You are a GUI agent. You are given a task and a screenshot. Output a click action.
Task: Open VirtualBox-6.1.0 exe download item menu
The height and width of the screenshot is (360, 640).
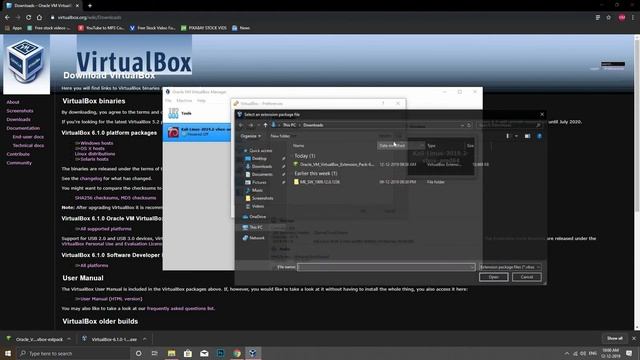[x=144, y=339]
